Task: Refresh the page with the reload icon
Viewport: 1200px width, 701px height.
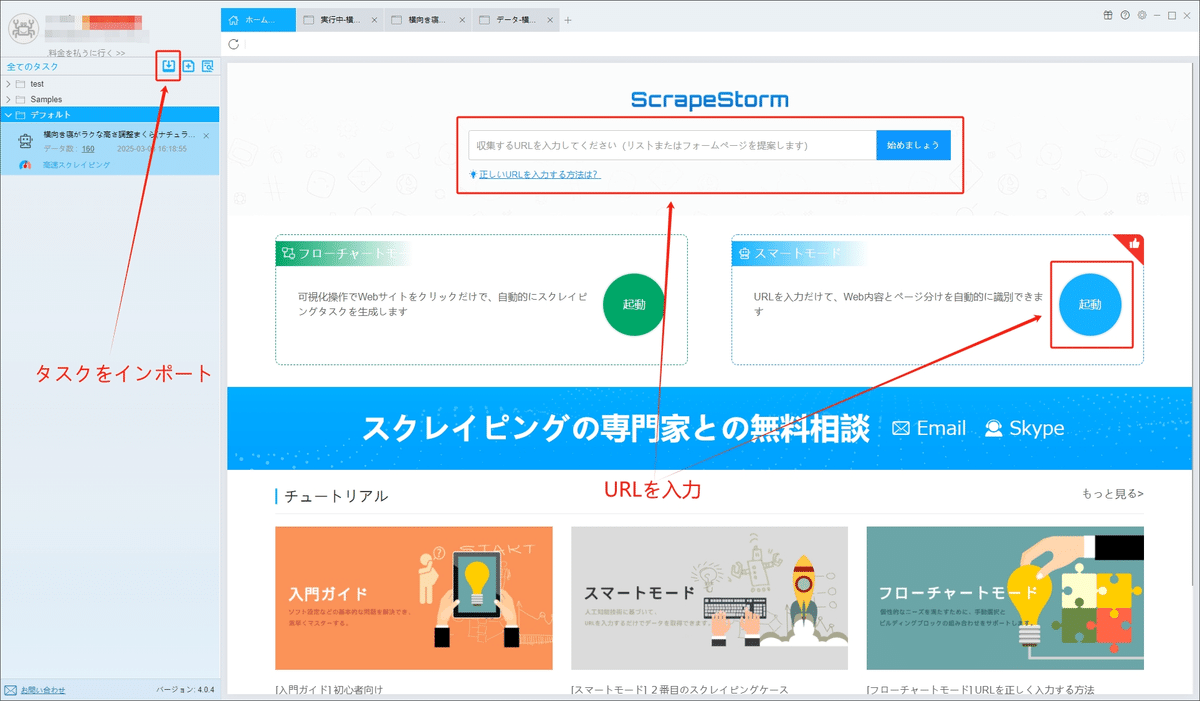Action: [233, 43]
